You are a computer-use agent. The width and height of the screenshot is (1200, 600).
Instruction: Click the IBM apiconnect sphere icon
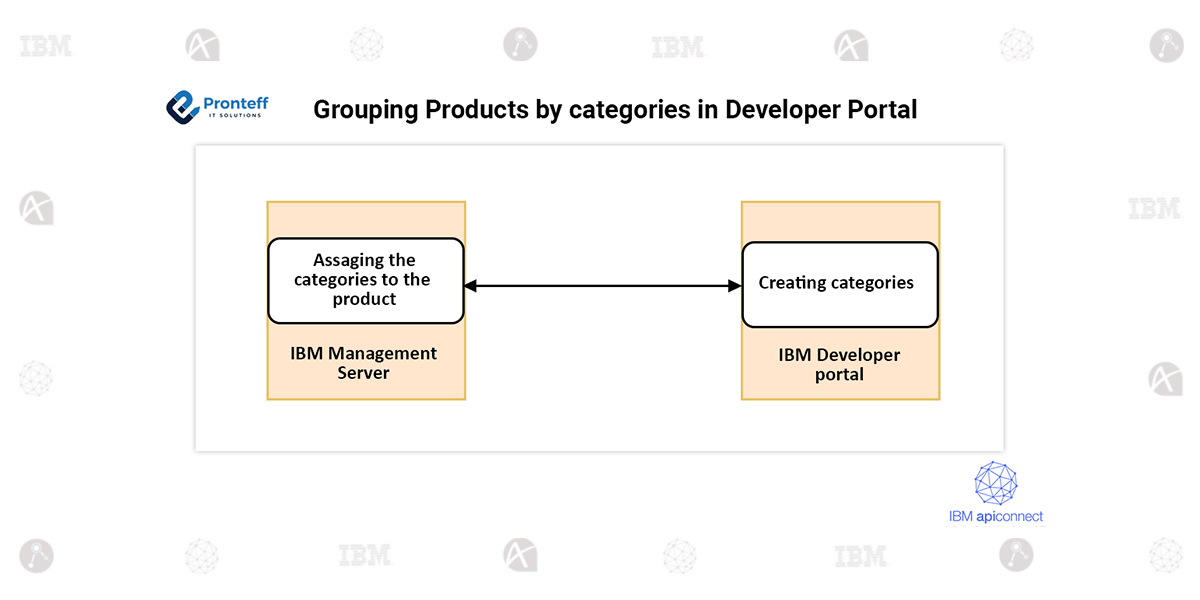996,483
